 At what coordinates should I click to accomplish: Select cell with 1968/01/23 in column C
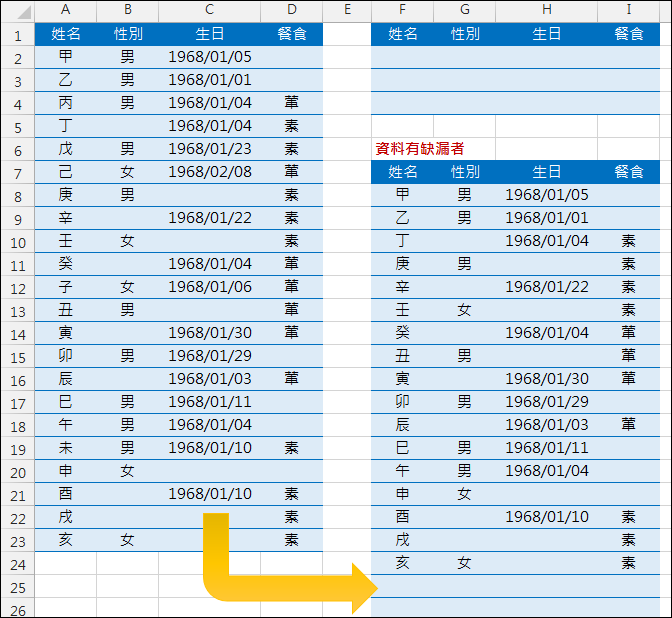(209, 149)
